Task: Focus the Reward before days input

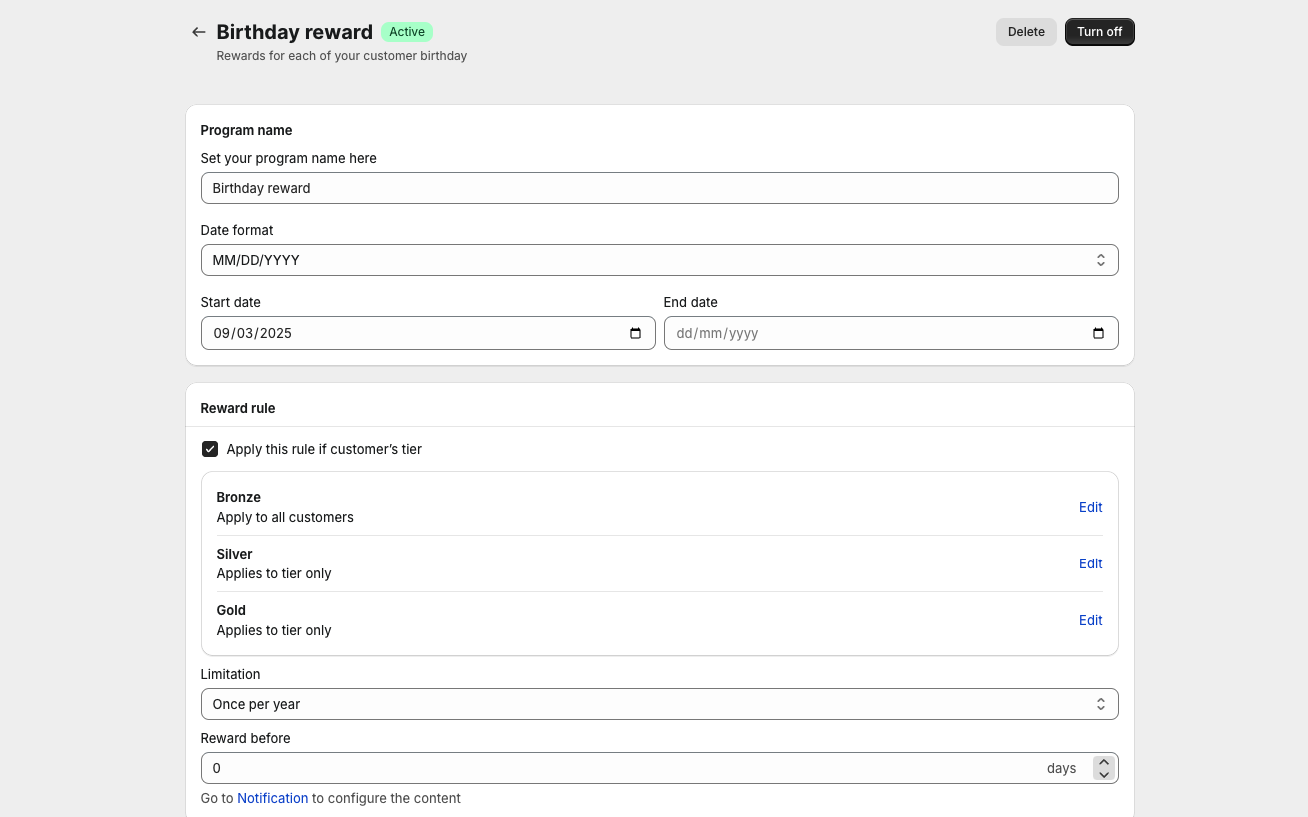Action: (x=620, y=768)
